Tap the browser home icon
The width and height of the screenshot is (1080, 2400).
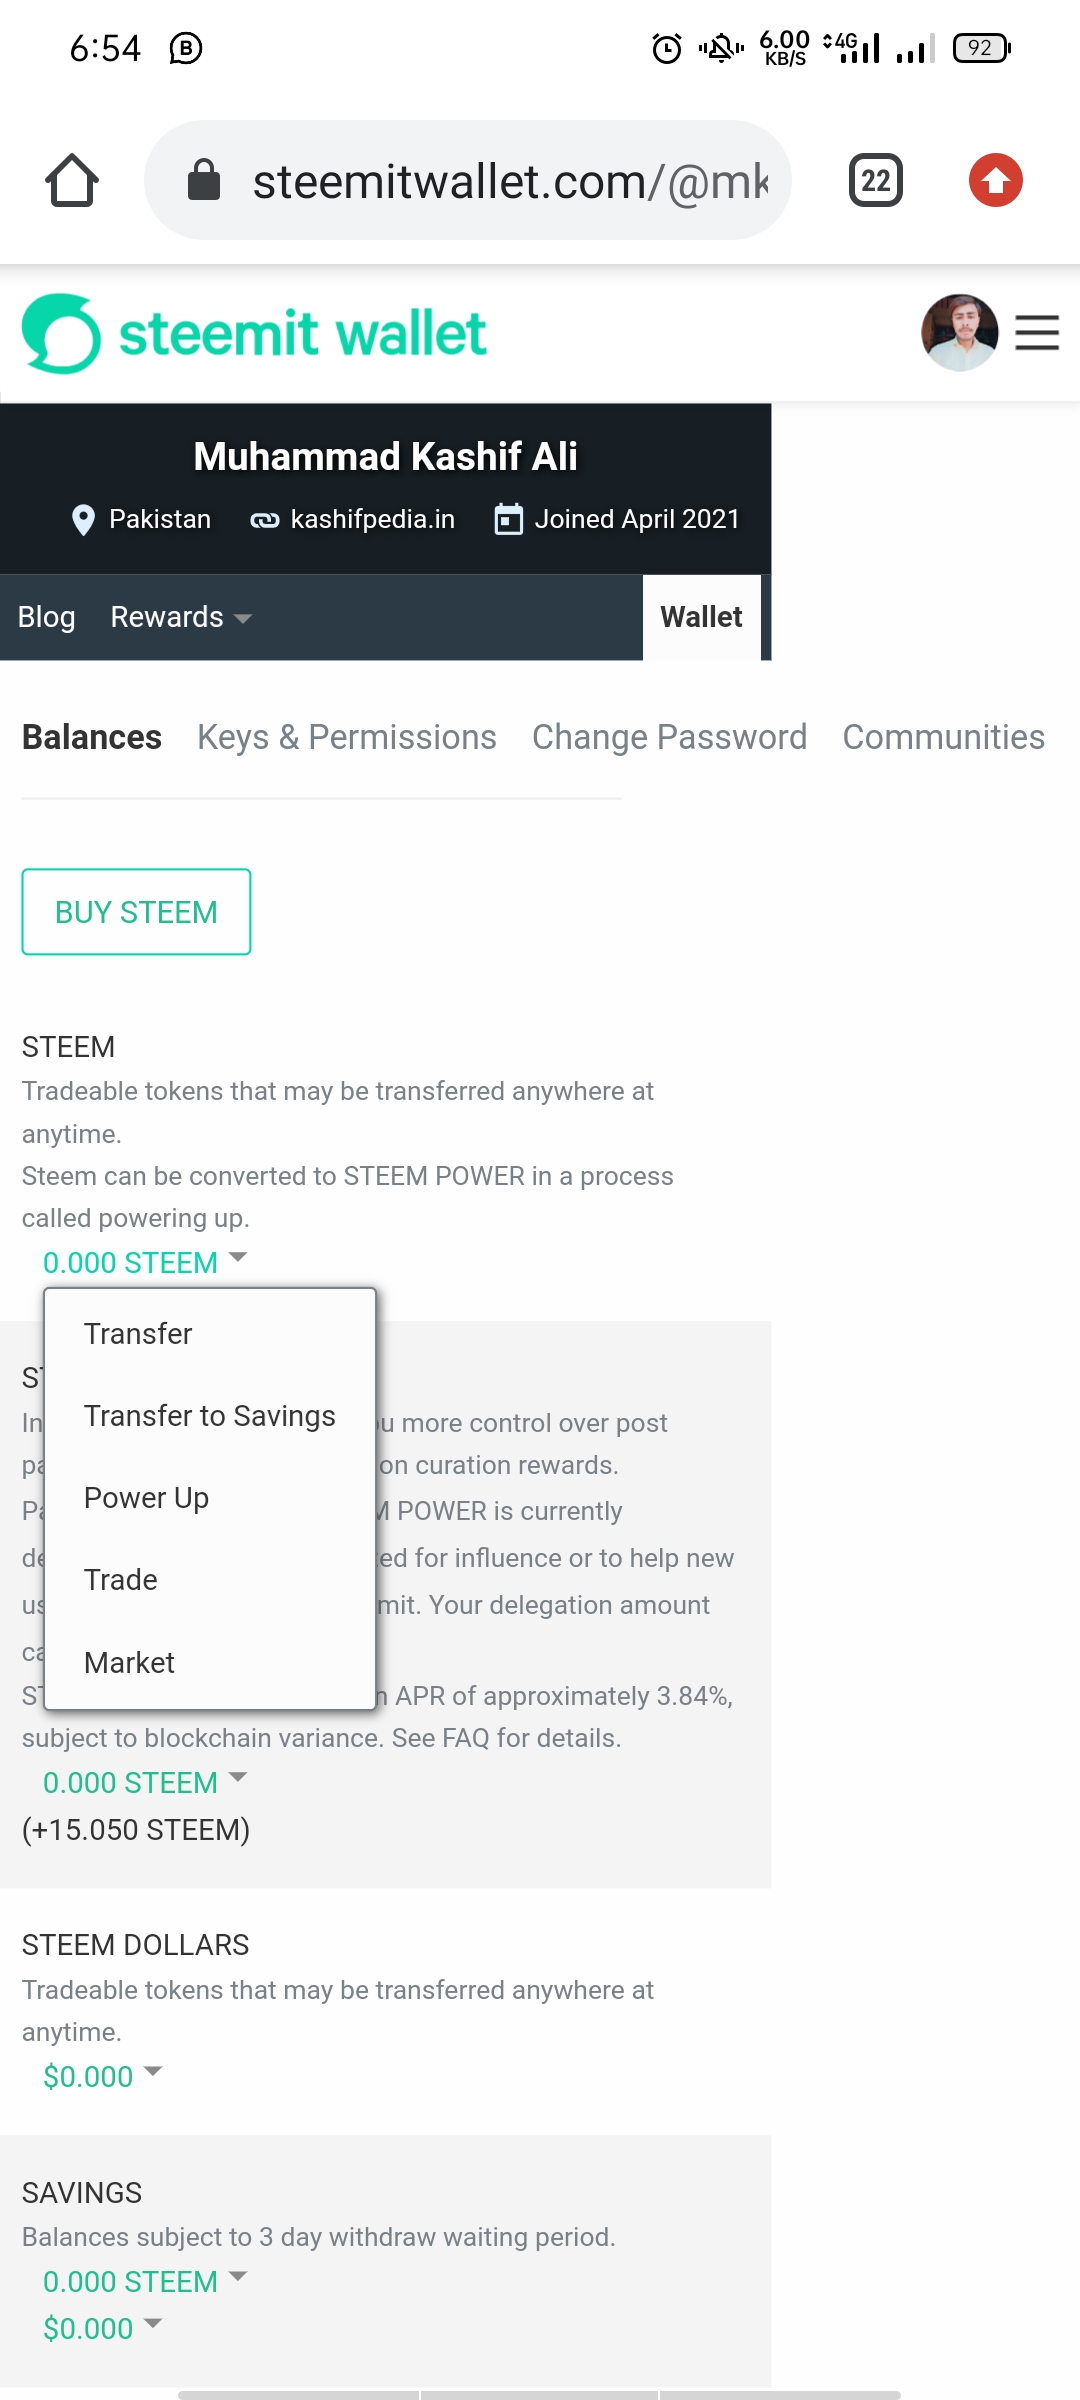point(72,181)
